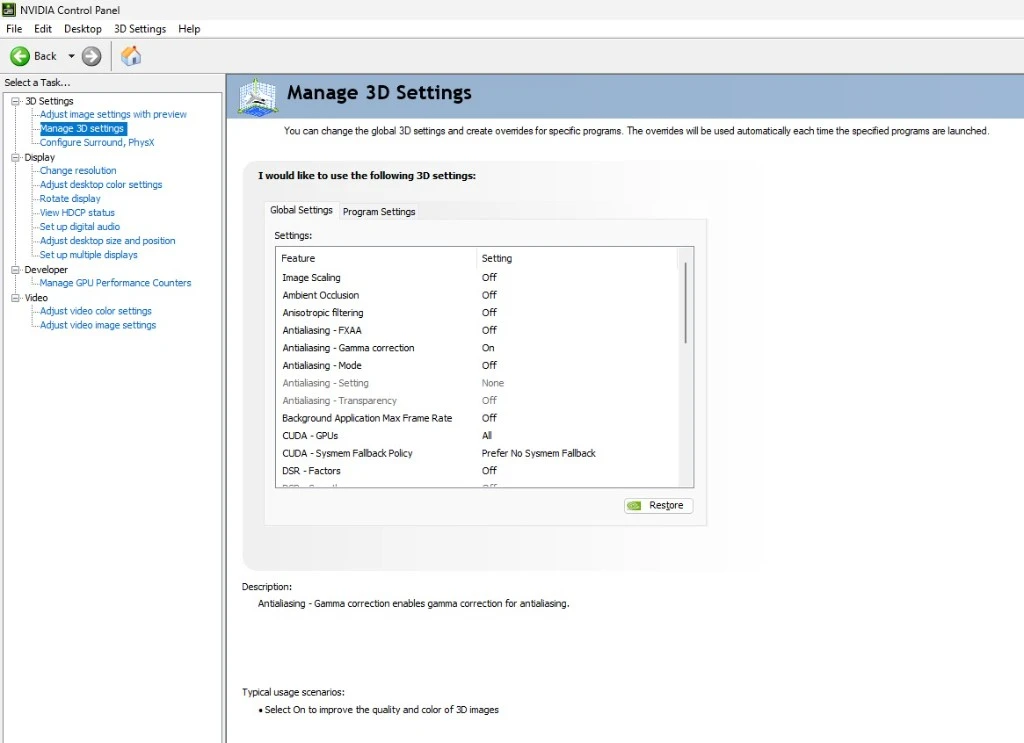This screenshot has width=1024, height=743.
Task: Select Antialiasing - Gamma correction row
Action: [477, 348]
